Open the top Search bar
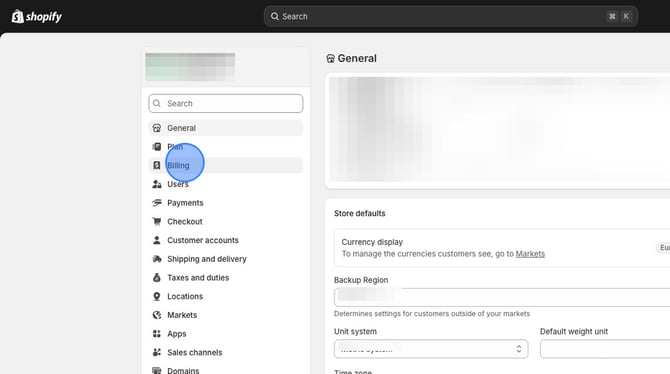The image size is (670, 374). point(451,17)
